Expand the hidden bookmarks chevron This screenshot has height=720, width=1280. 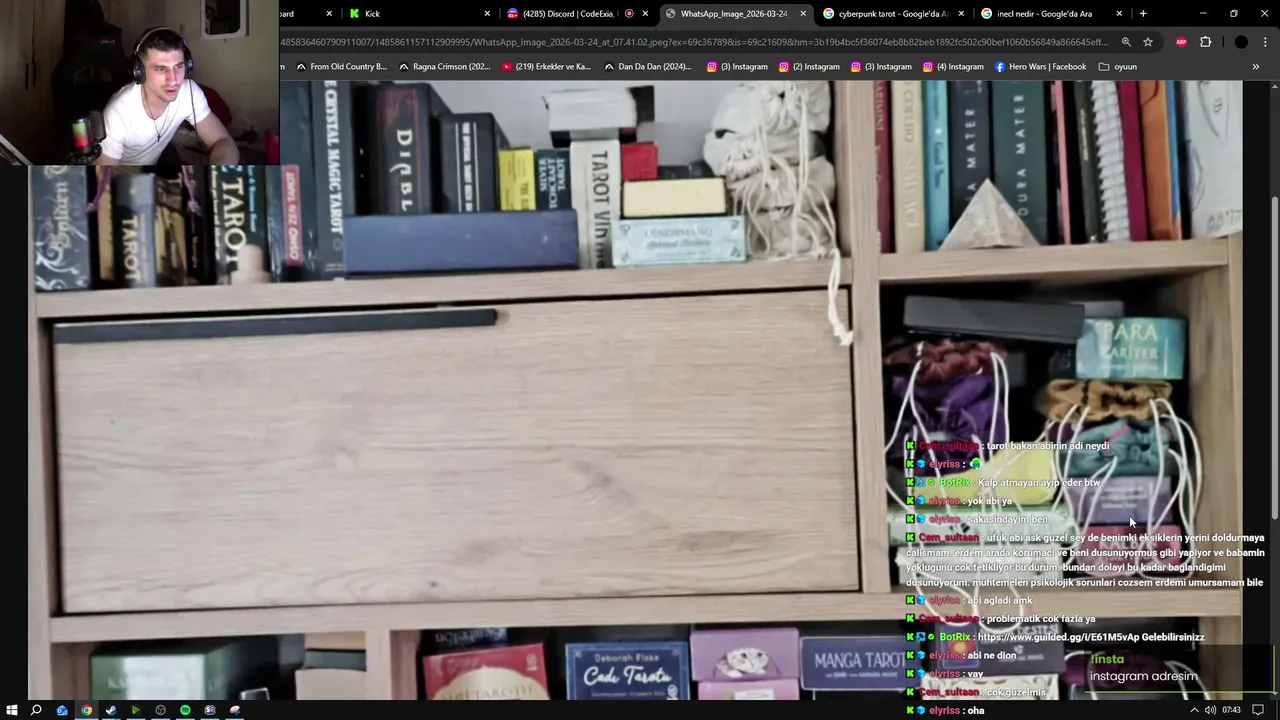(x=1256, y=67)
